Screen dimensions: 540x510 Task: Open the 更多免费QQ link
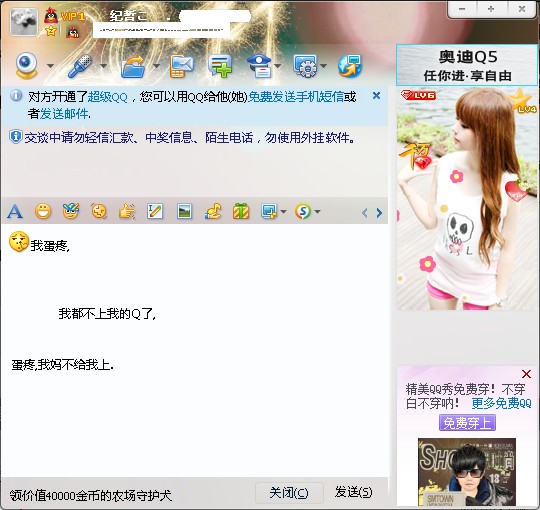tap(501, 403)
